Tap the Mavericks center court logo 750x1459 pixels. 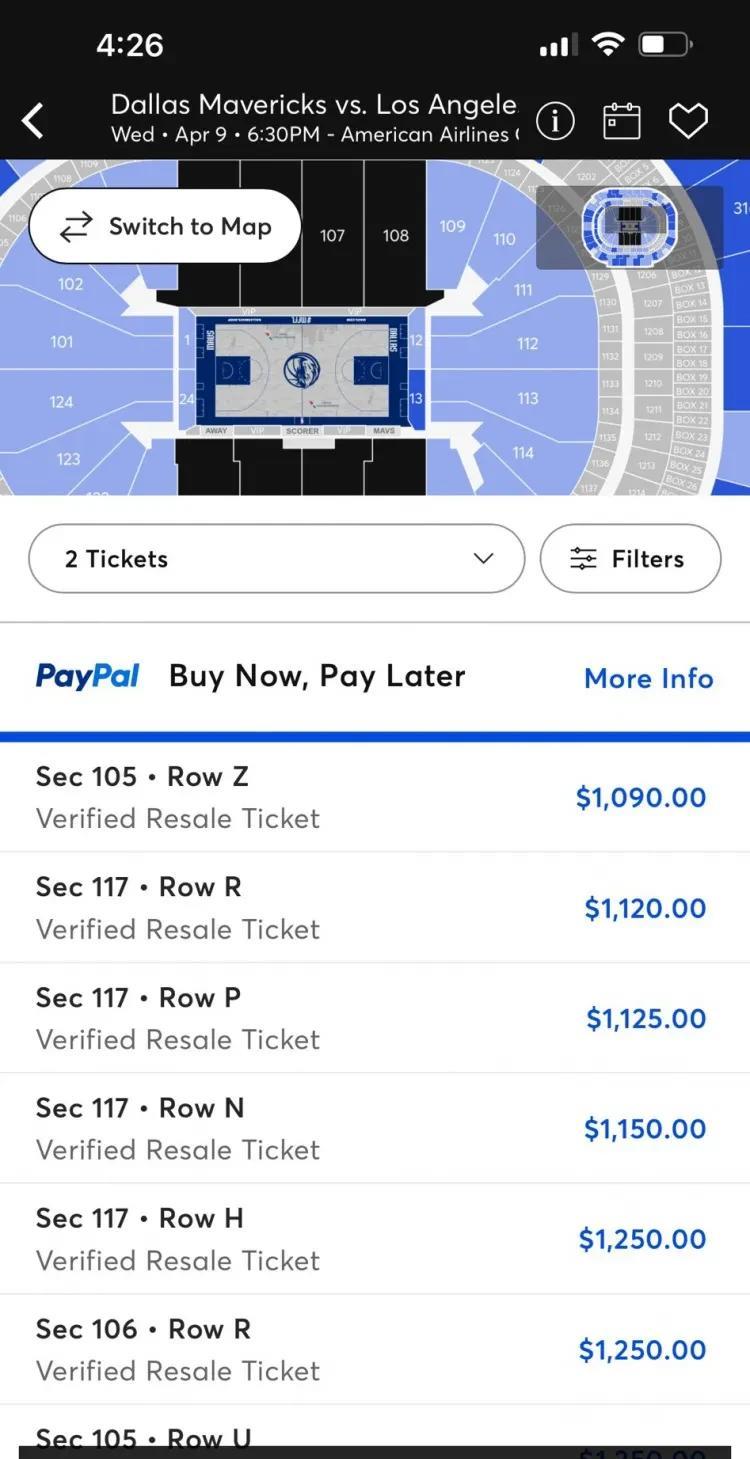tap(301, 369)
